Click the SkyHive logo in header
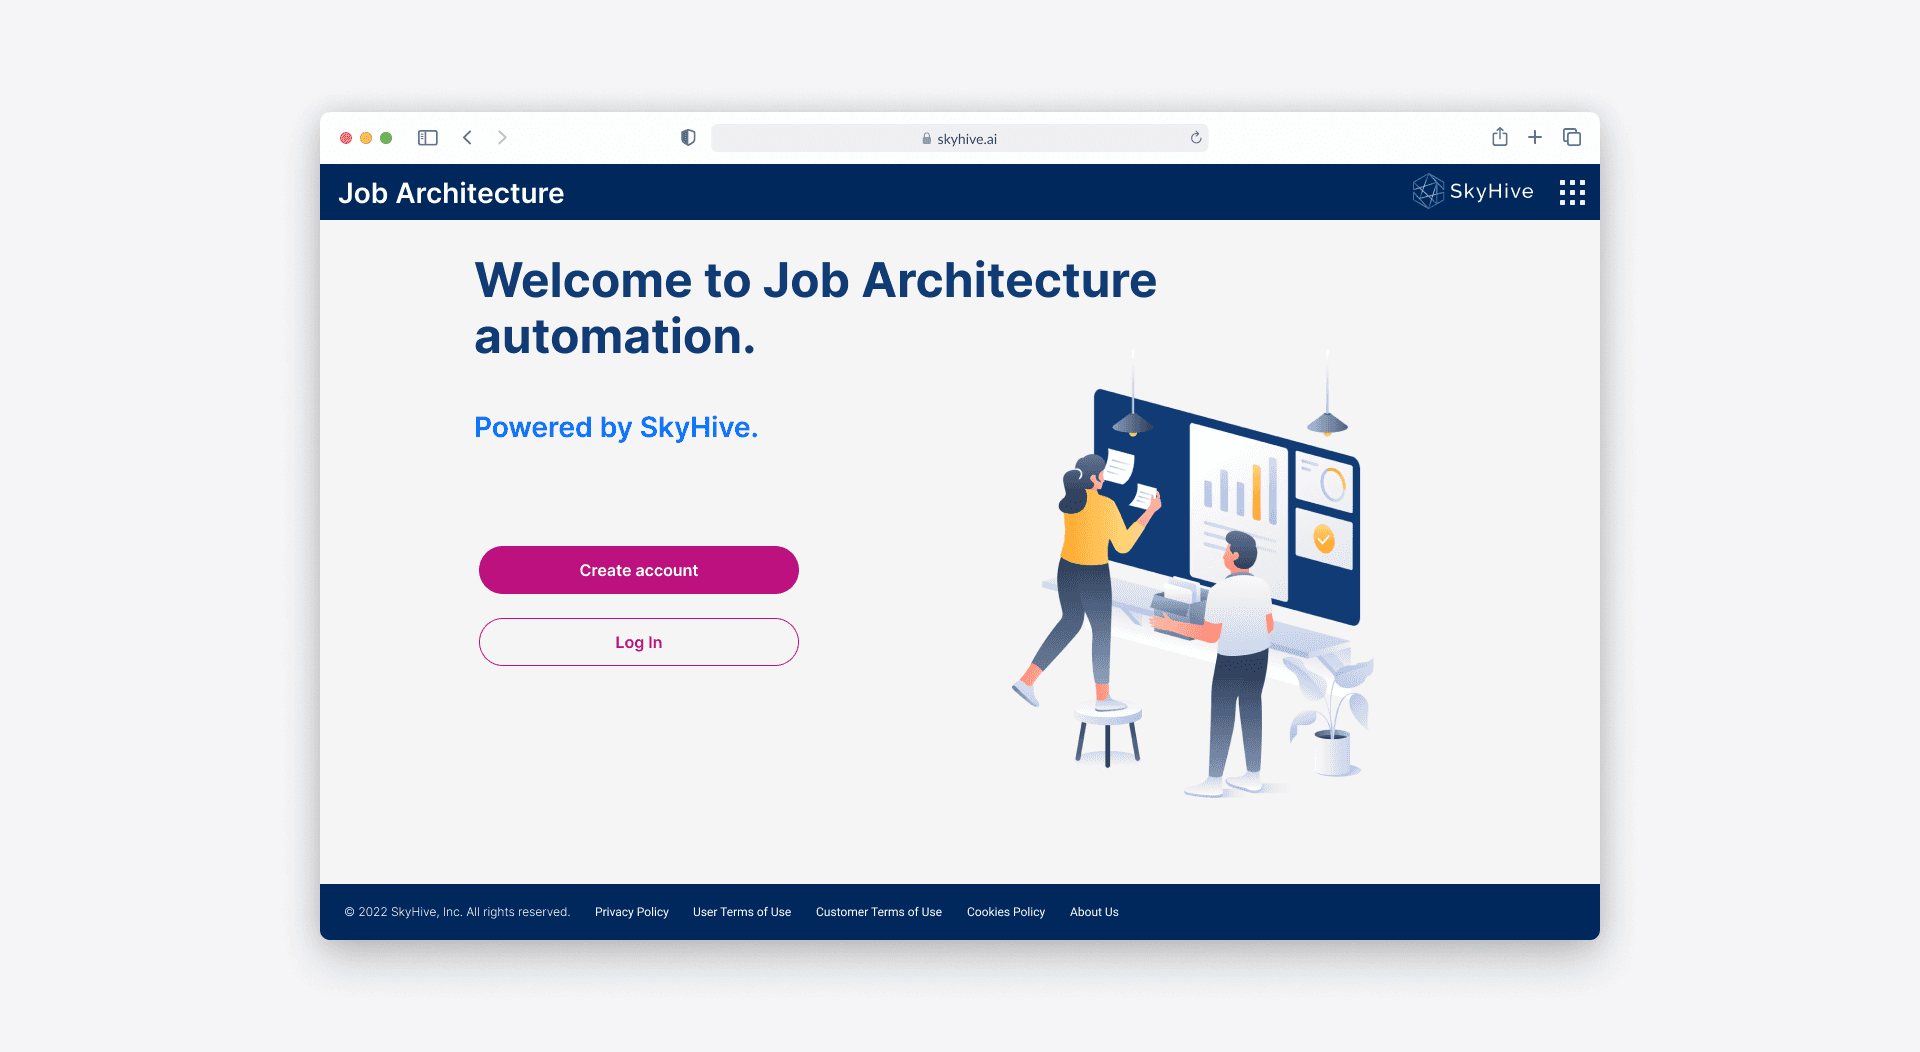Viewport: 1920px width, 1052px height. [1472, 191]
